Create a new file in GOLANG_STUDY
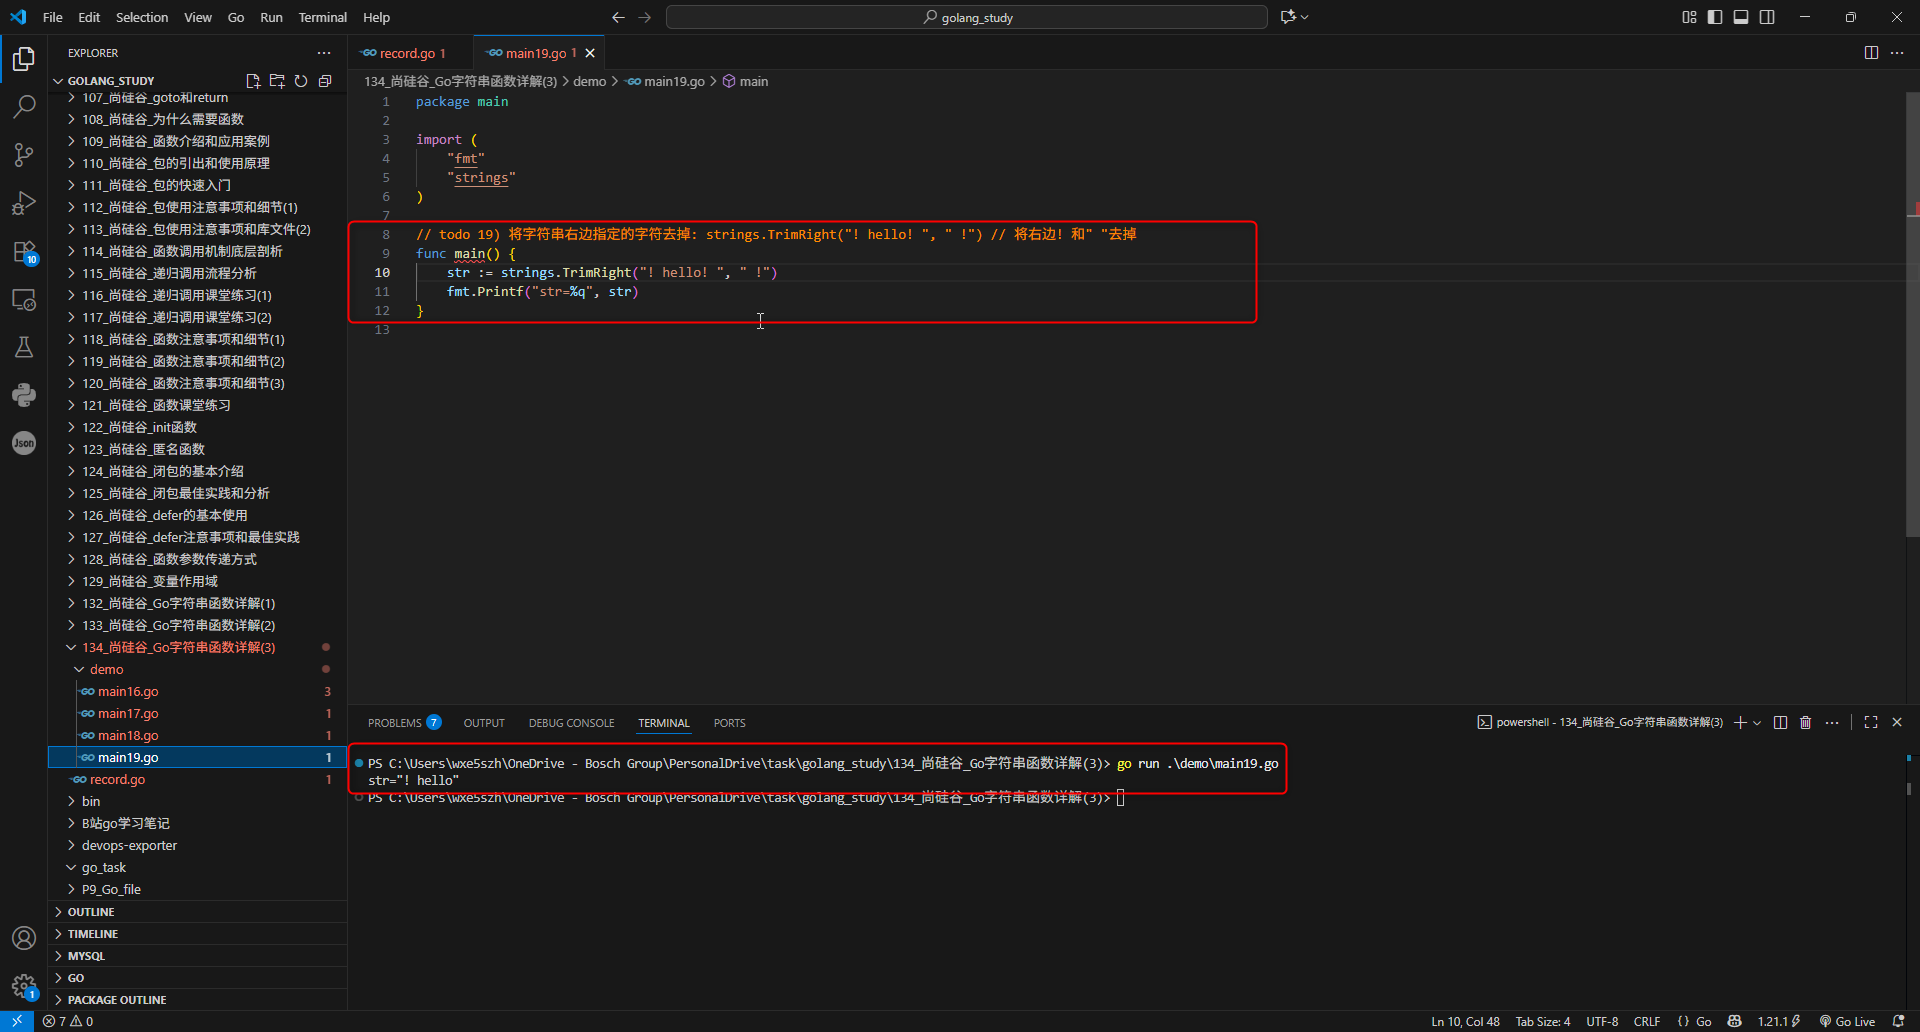1920x1032 pixels. point(253,81)
